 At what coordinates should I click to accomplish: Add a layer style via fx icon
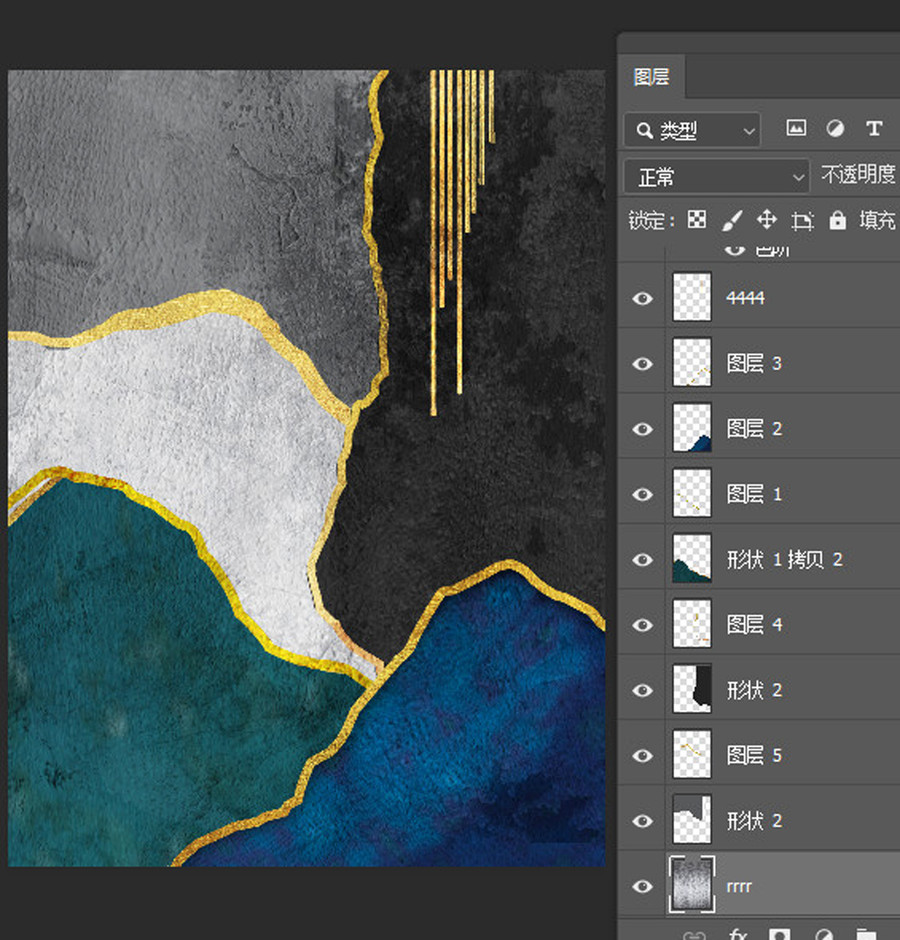pyautogui.click(x=738, y=934)
